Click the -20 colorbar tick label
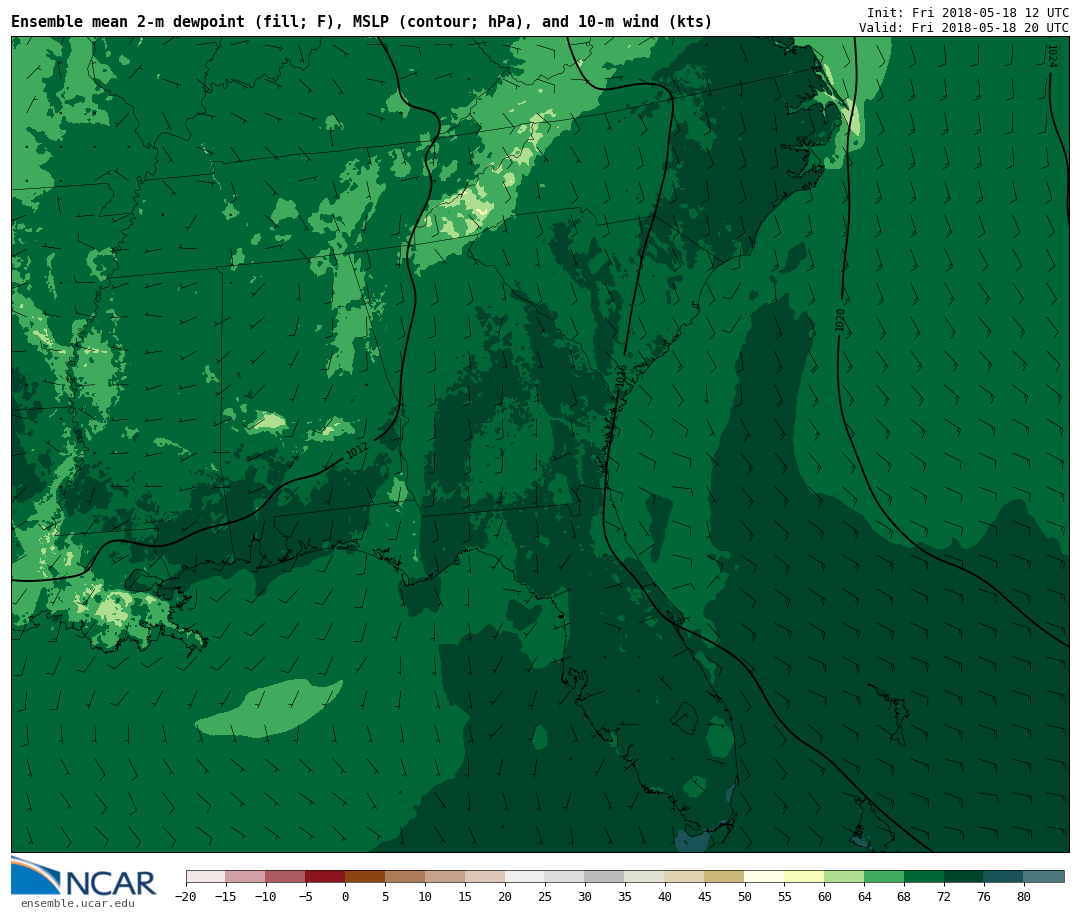1080x915 pixels. [x=186, y=896]
